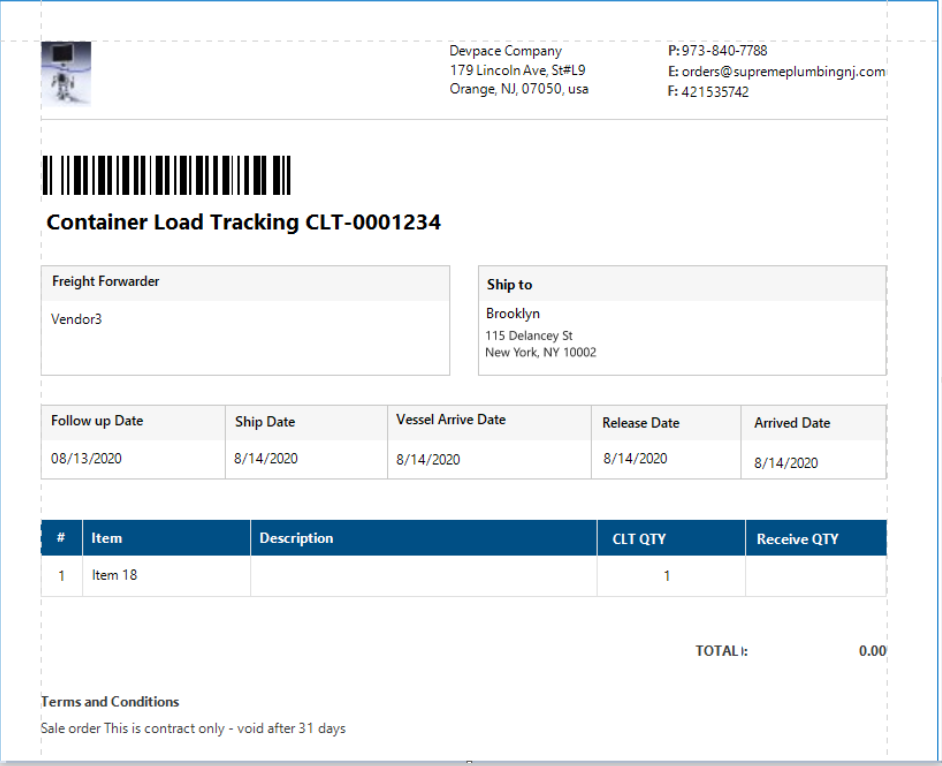942x766 pixels.
Task: Select the phone number 973-840-7788
Action: click(724, 51)
